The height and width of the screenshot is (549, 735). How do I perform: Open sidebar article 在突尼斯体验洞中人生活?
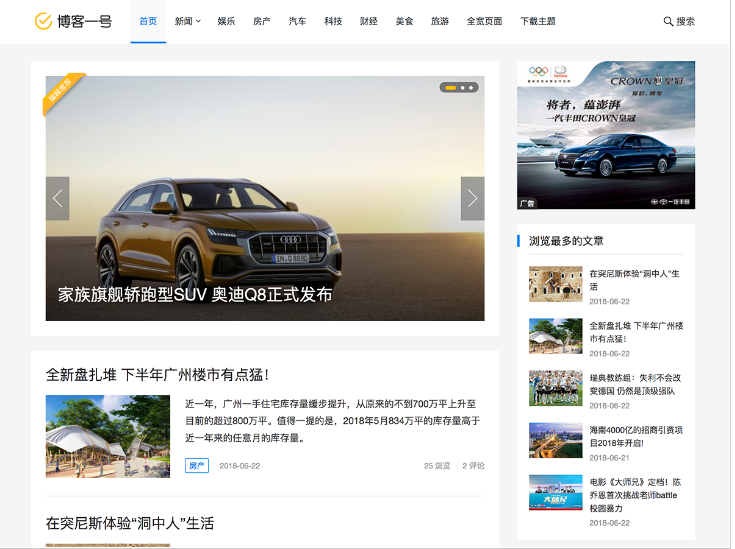(634, 280)
